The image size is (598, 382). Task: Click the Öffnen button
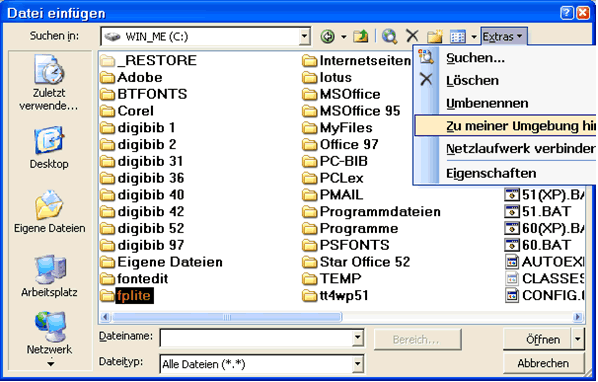537,339
